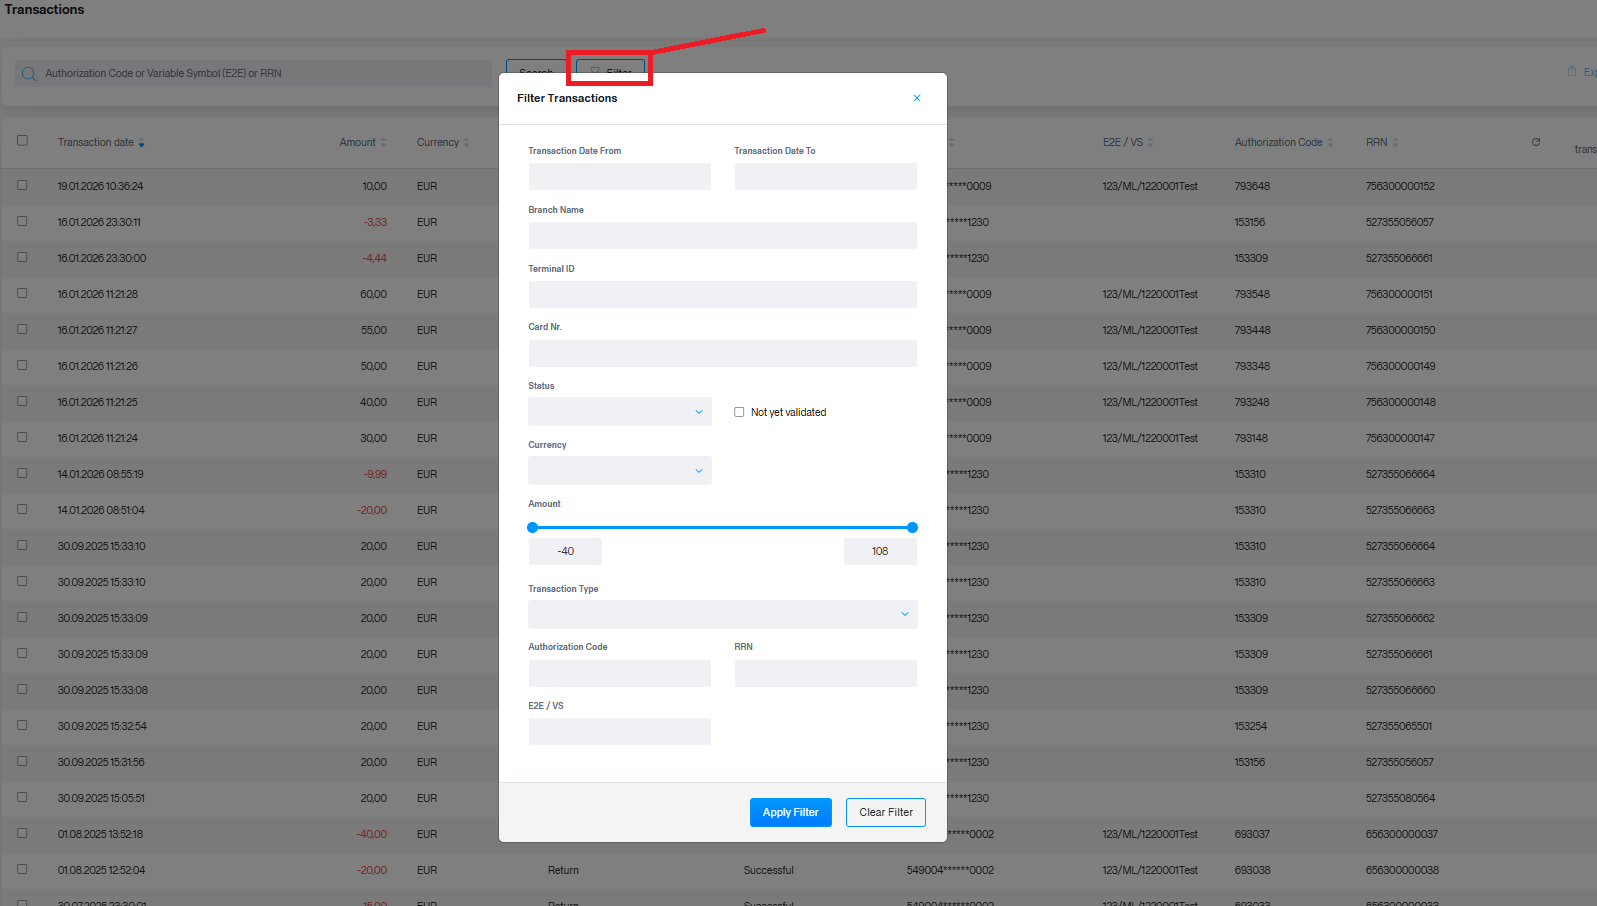Click the refresh icon in table header
Screen dimensions: 1597x906
click(x=1536, y=142)
